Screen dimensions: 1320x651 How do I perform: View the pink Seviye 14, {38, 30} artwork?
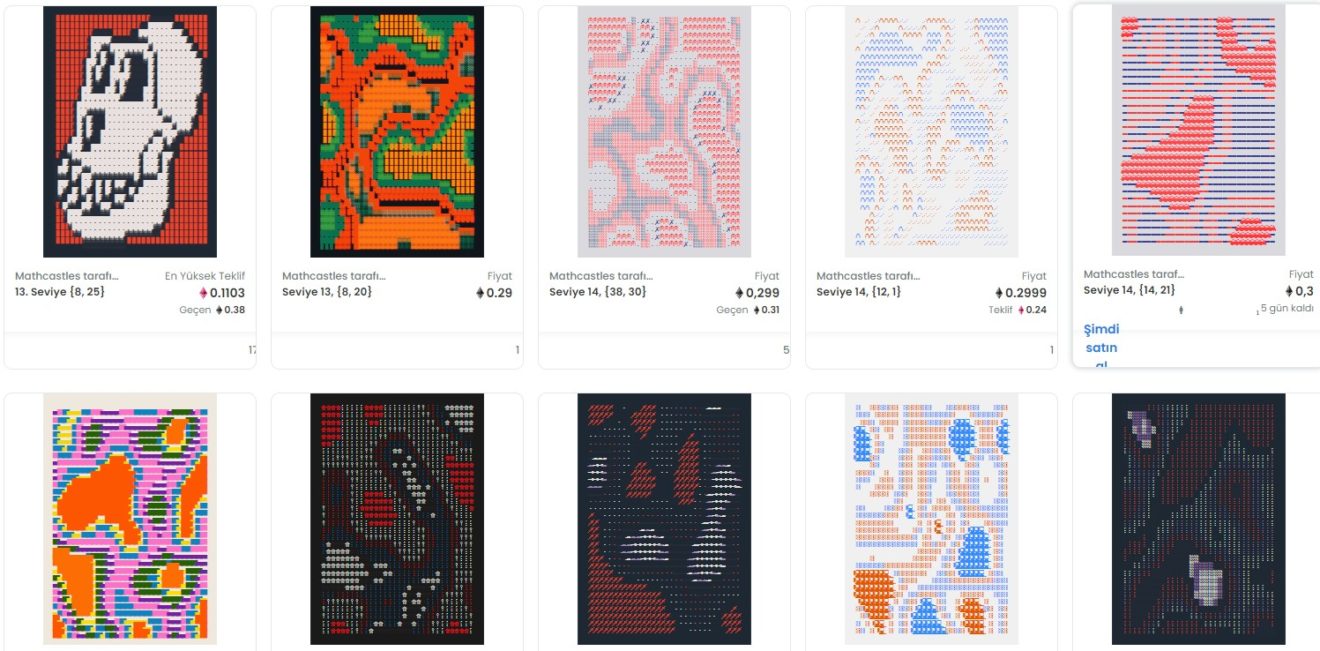[664, 132]
